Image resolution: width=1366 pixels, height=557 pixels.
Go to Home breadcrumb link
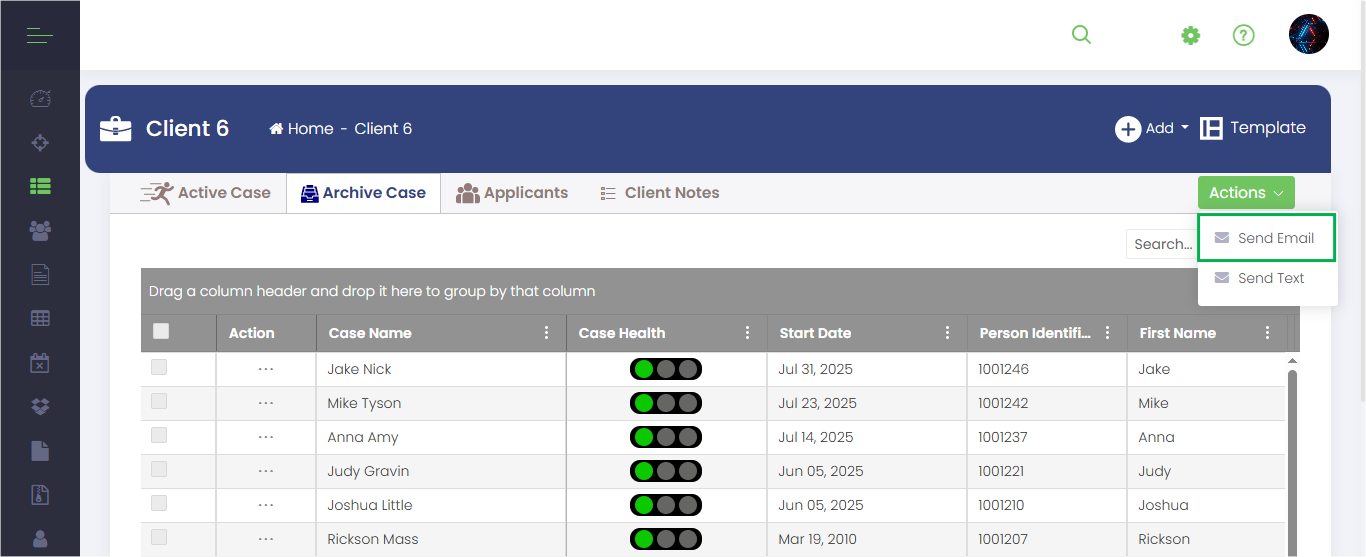coord(301,129)
